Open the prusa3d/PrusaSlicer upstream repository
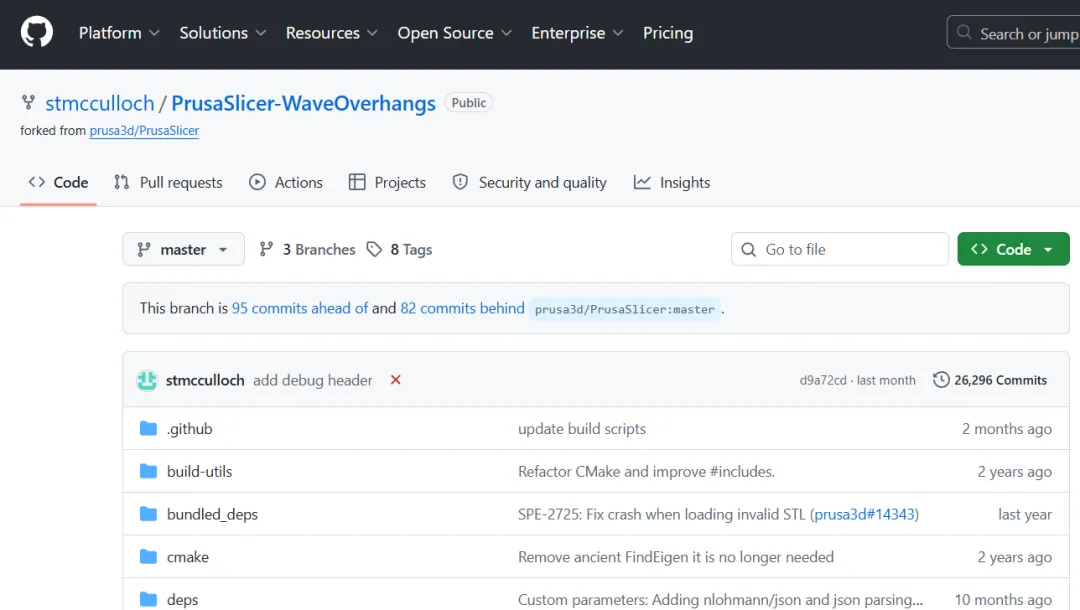This screenshot has height=610, width=1080. point(144,131)
